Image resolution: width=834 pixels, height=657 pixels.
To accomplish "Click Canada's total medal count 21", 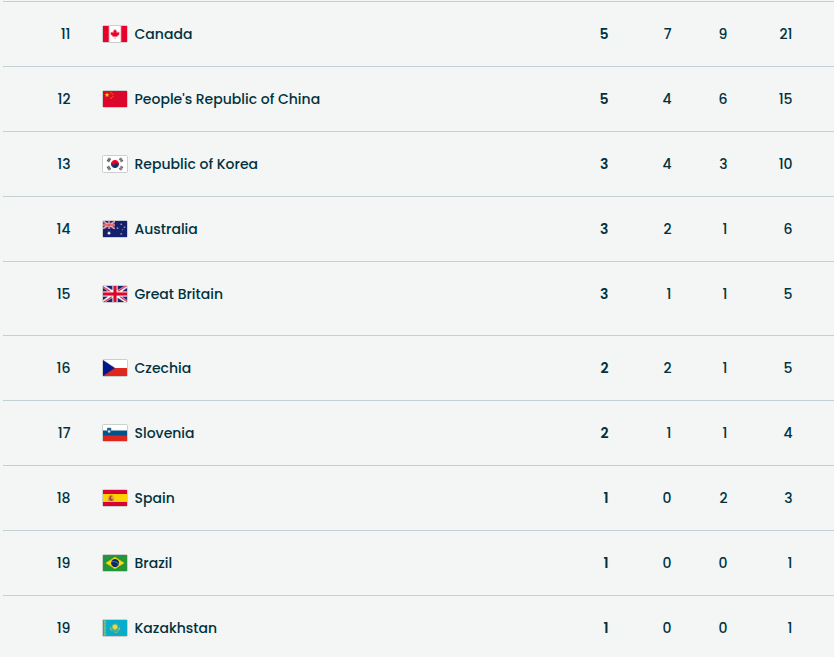I will [x=786, y=34].
